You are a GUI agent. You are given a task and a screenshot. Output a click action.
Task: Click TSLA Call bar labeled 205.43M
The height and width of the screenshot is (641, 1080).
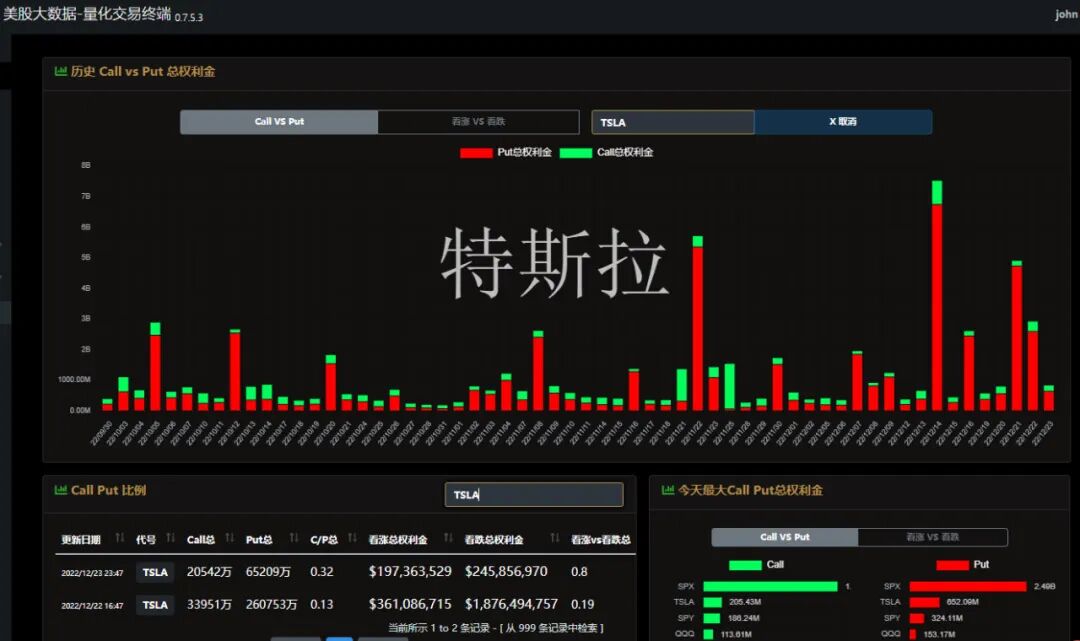pyautogui.click(x=712, y=602)
